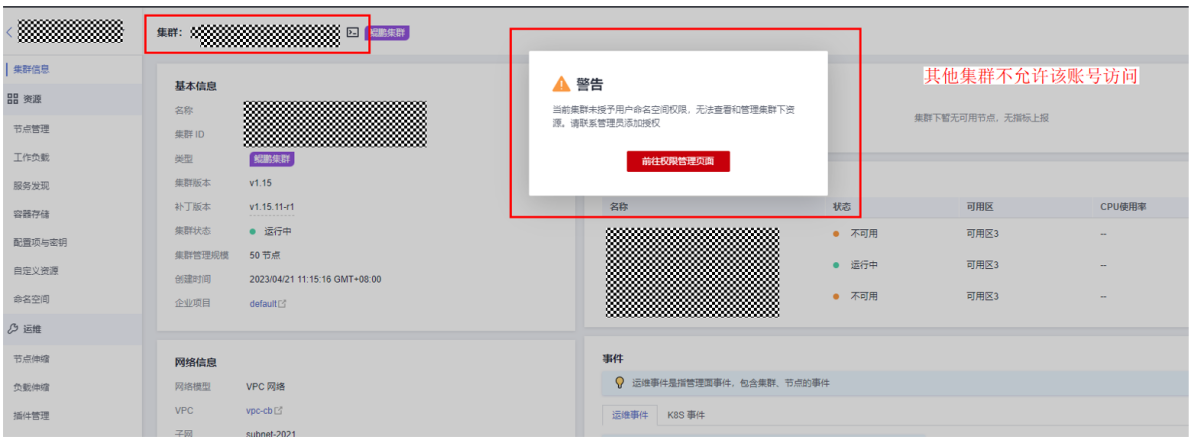The height and width of the screenshot is (440, 1191).
Task: Click the 鲲鹏集群 tag in the 类型 row
Action: [x=272, y=159]
